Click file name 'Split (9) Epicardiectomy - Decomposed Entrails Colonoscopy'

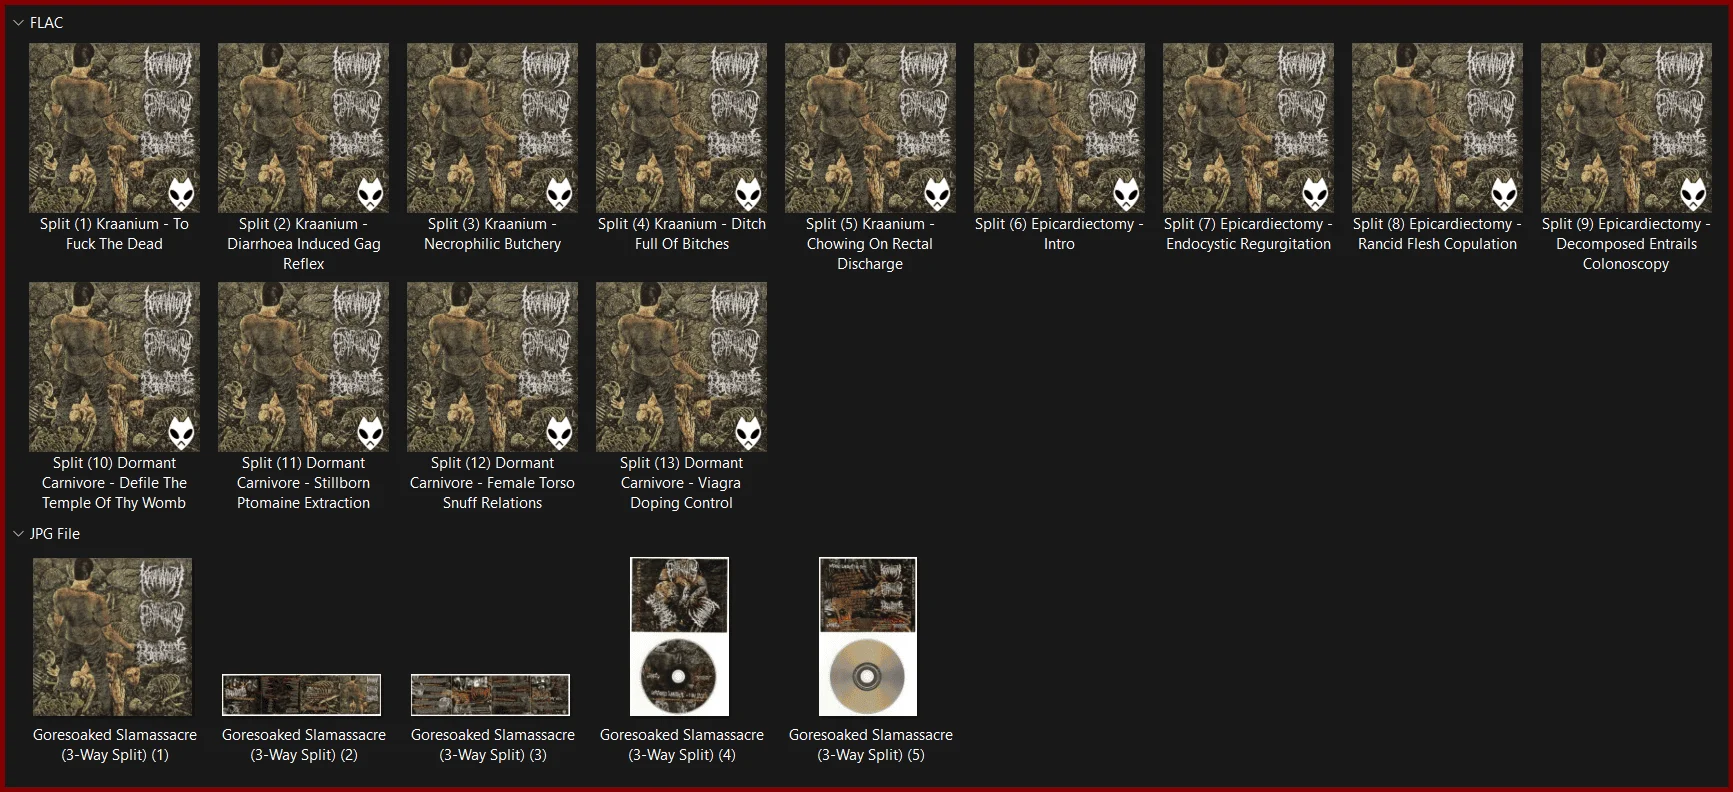(1626, 244)
